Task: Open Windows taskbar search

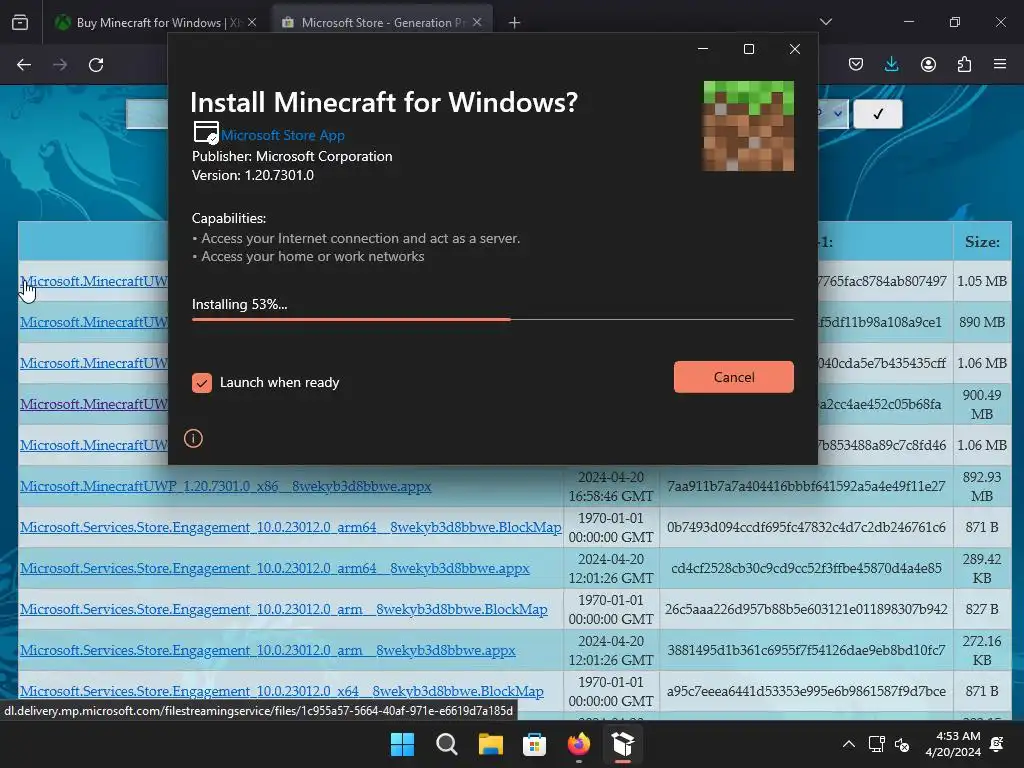Action: 447,744
